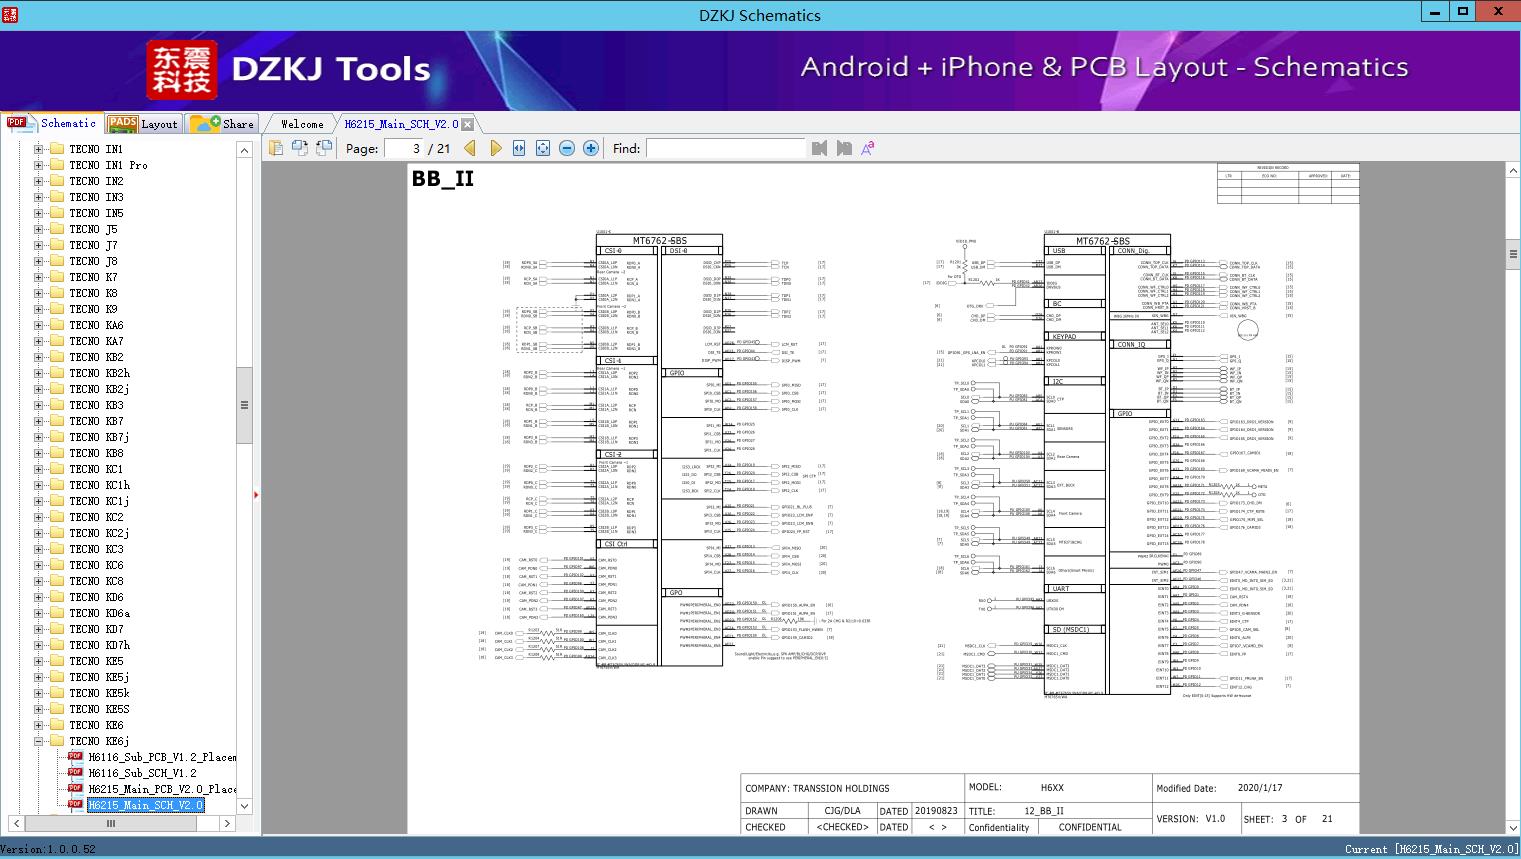
Task: Click the document vertical scrollbar thumb
Action: pos(1512,254)
